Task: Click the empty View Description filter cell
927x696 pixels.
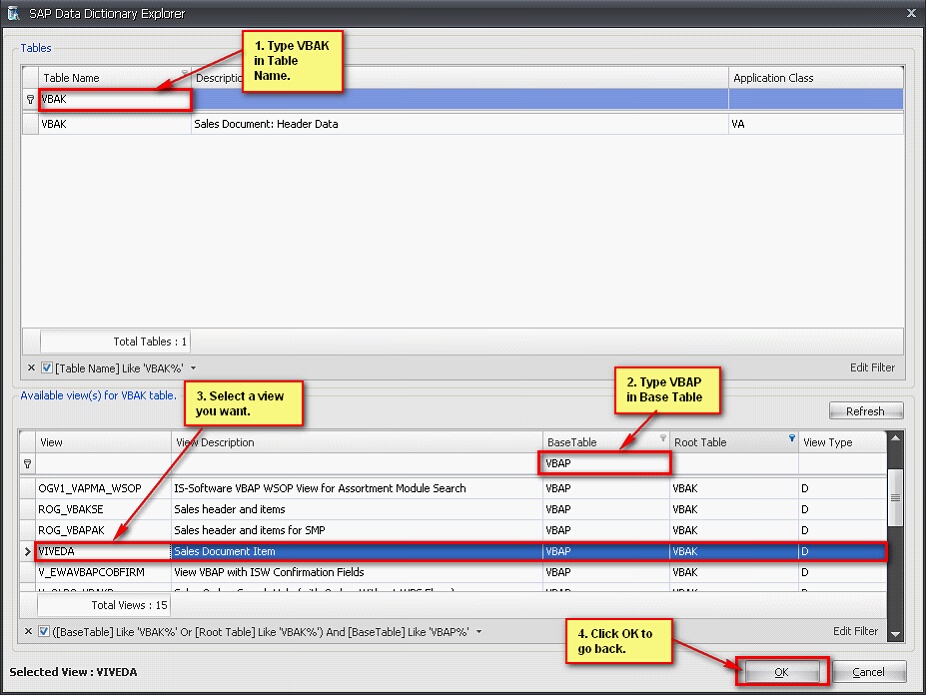Action: [356, 464]
